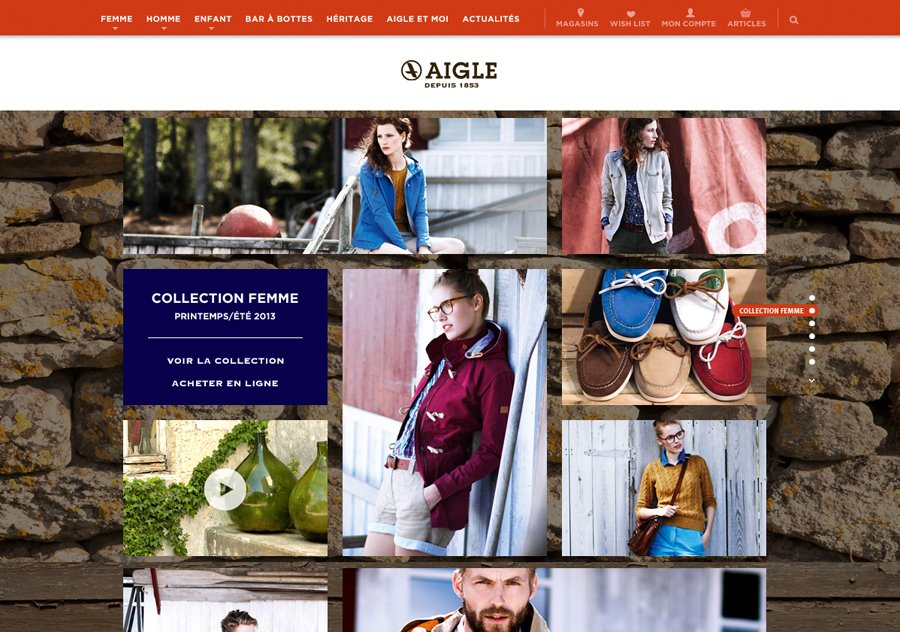This screenshot has height=632, width=900.
Task: Click the Aigle logo
Action: pos(449,73)
